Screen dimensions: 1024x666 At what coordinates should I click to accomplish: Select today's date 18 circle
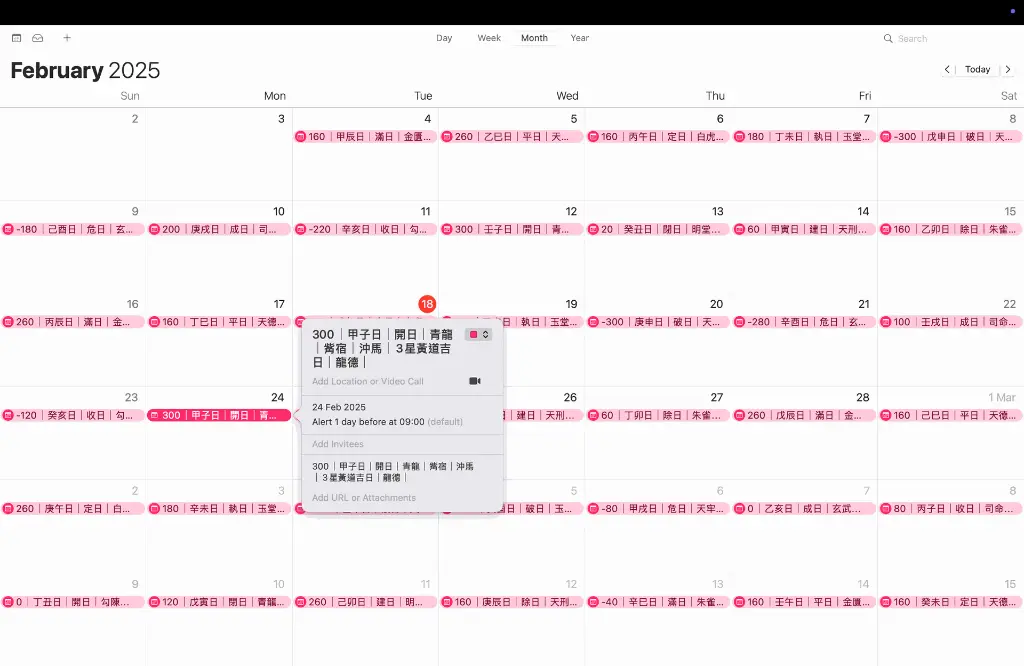[427, 304]
